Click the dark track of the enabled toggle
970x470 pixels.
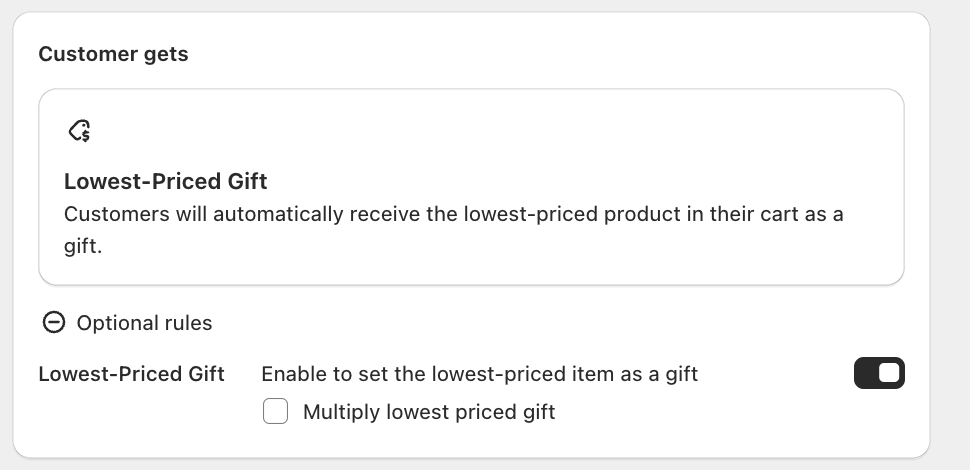(x=865, y=373)
